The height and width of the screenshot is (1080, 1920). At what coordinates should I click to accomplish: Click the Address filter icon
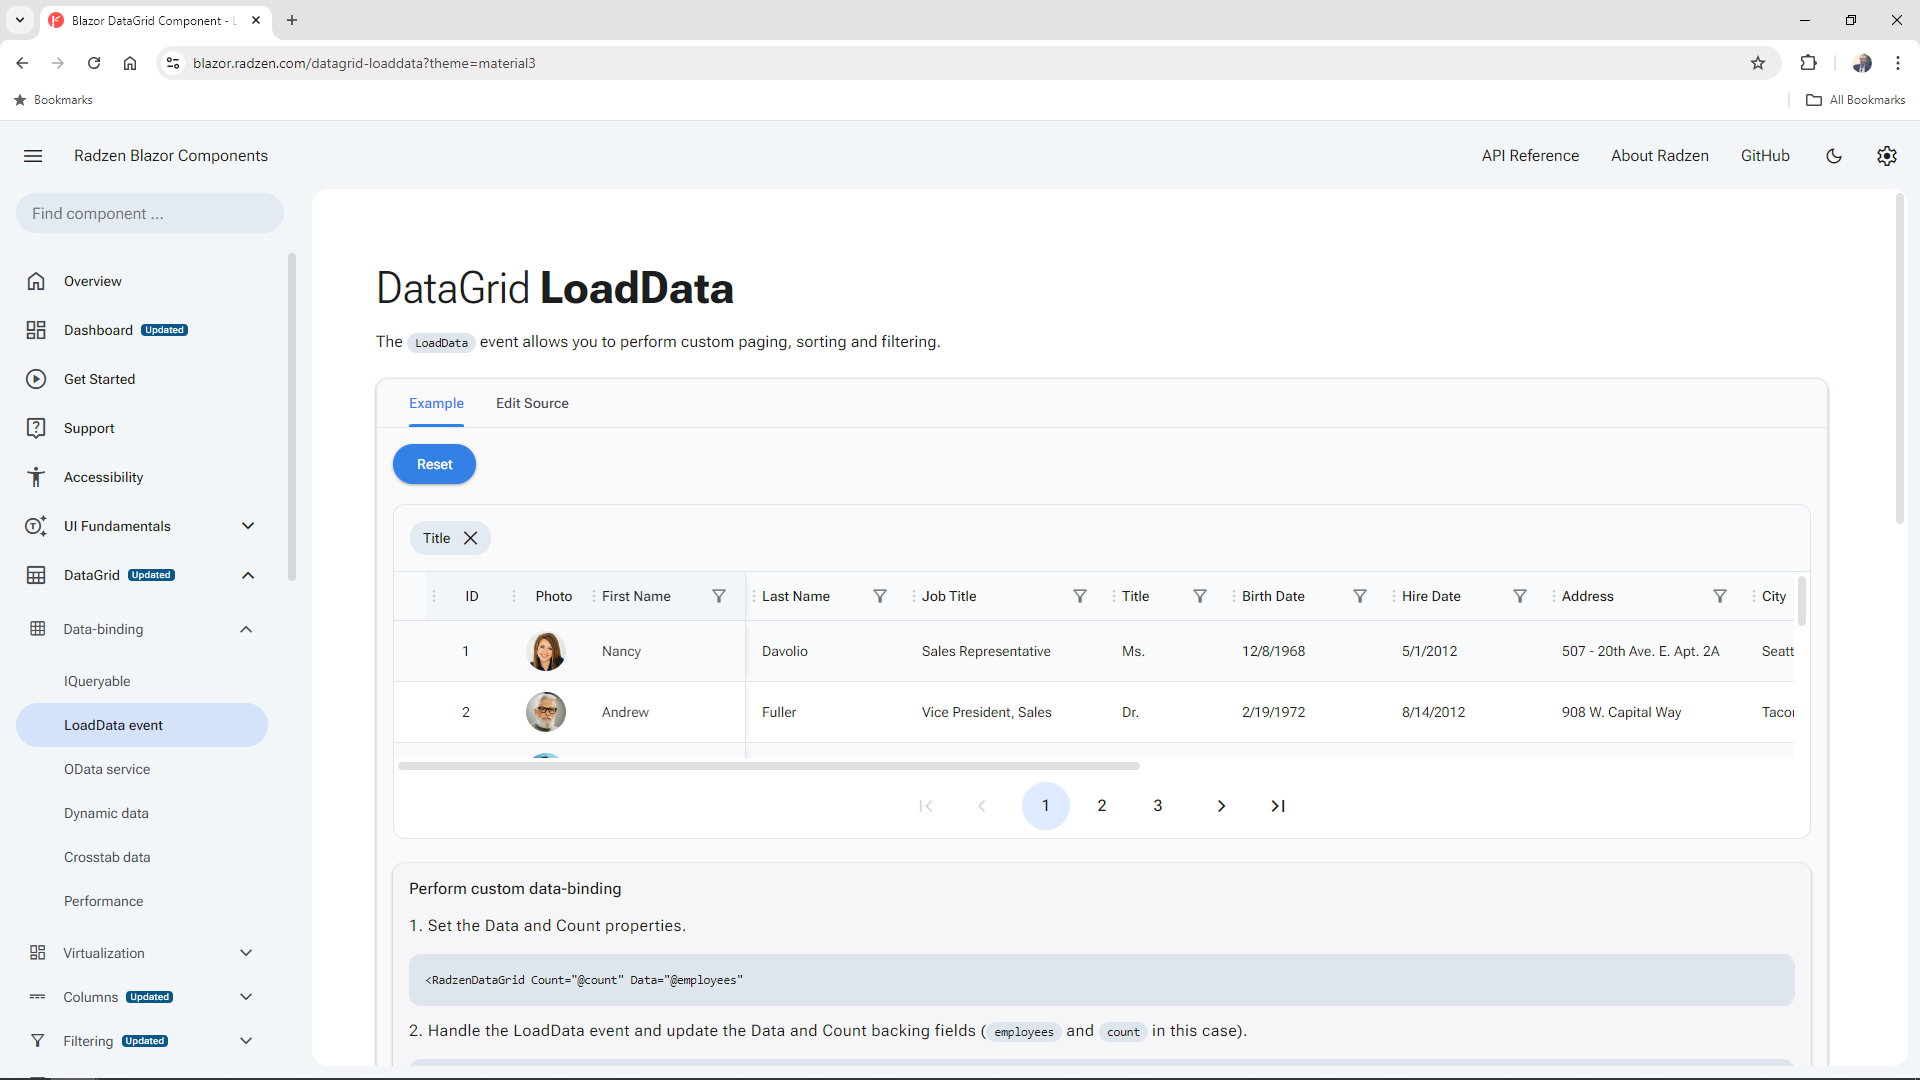pyautogui.click(x=1720, y=596)
